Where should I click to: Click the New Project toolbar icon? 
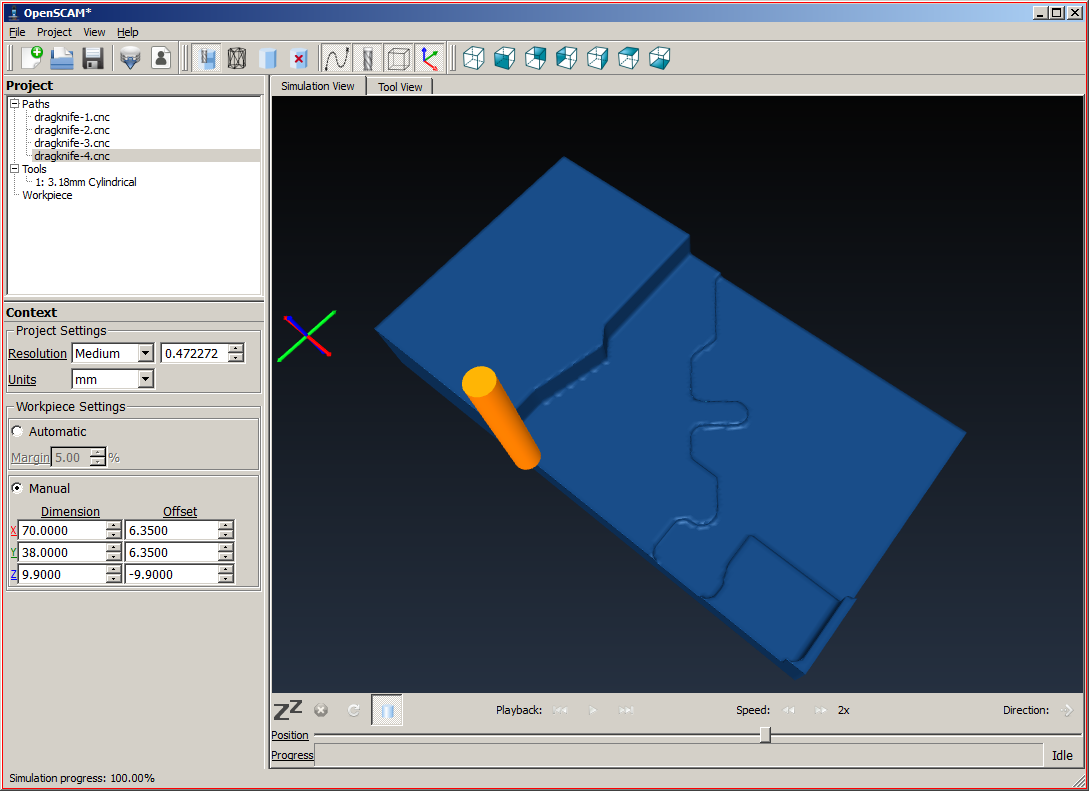pyautogui.click(x=31, y=58)
